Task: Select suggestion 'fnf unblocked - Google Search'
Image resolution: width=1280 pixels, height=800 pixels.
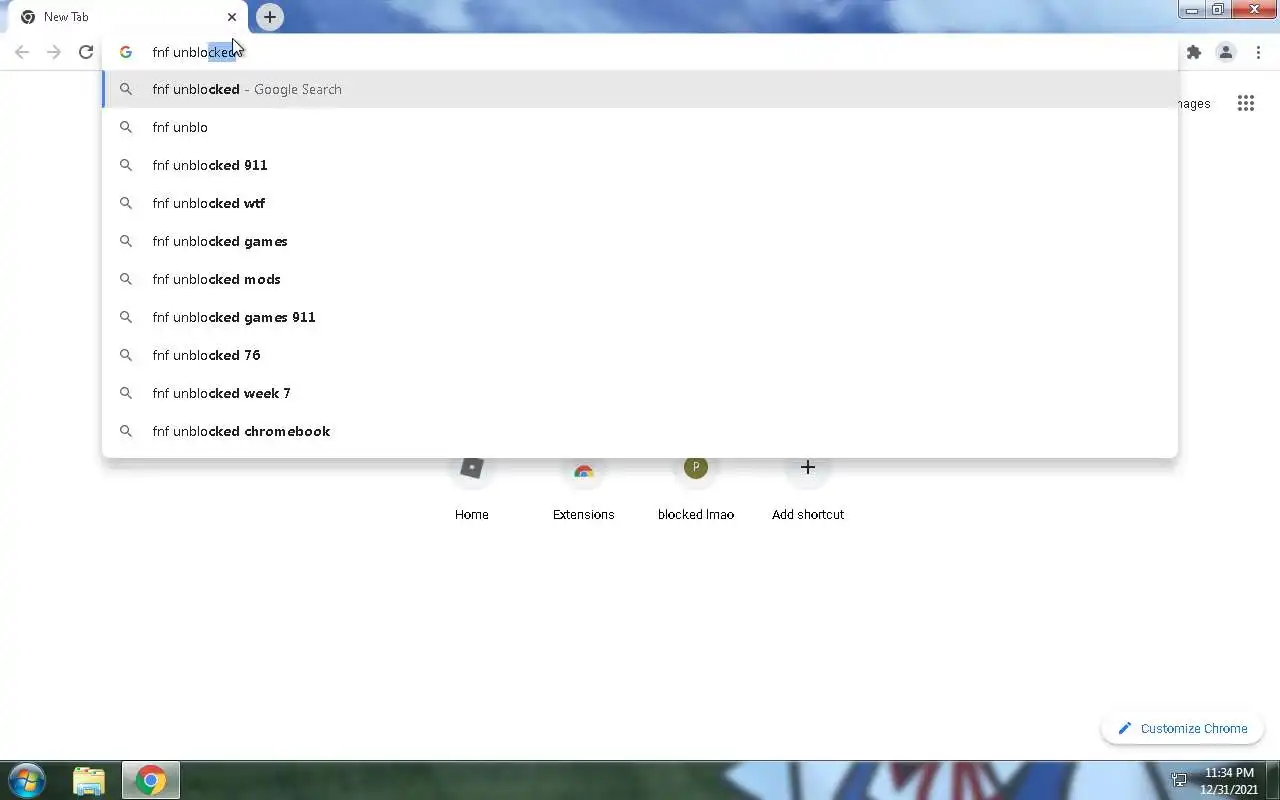Action: (x=640, y=89)
